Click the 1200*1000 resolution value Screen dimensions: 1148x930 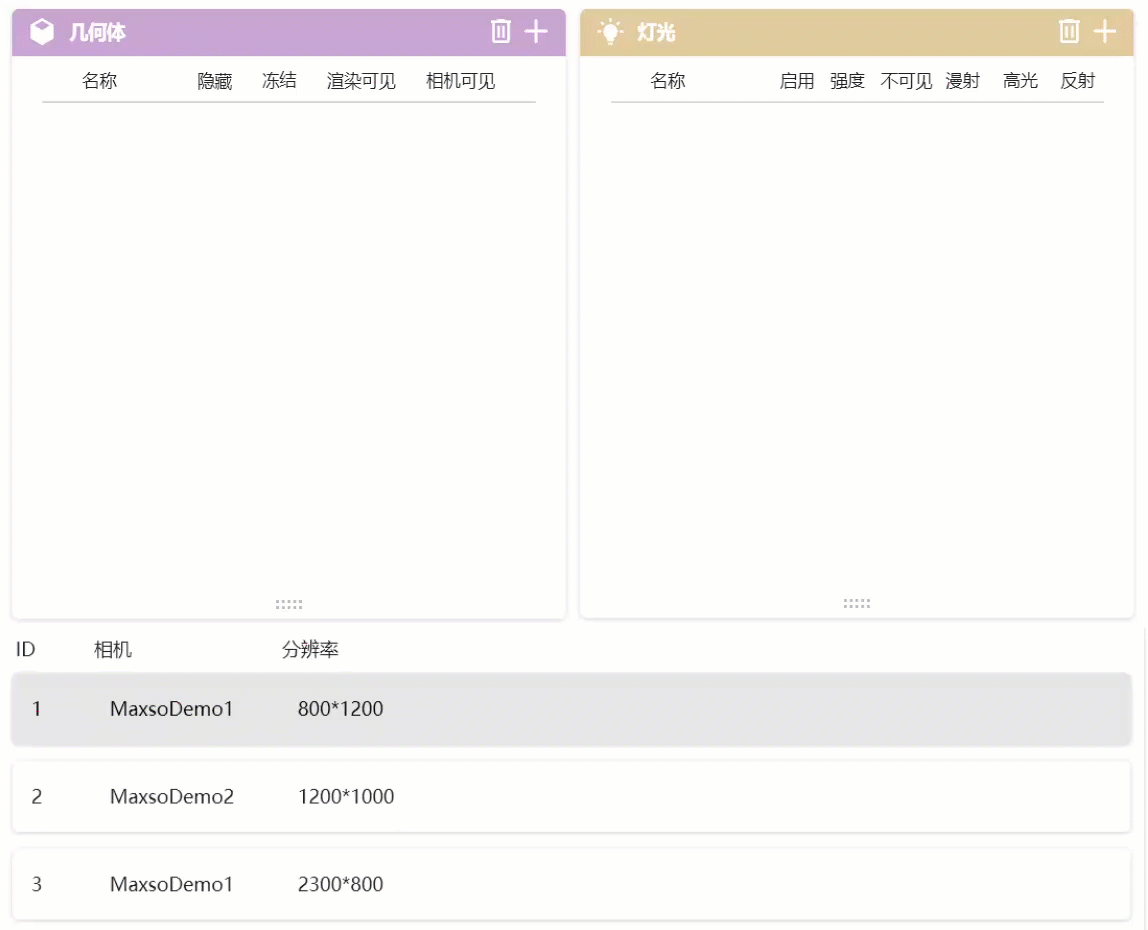[346, 797]
